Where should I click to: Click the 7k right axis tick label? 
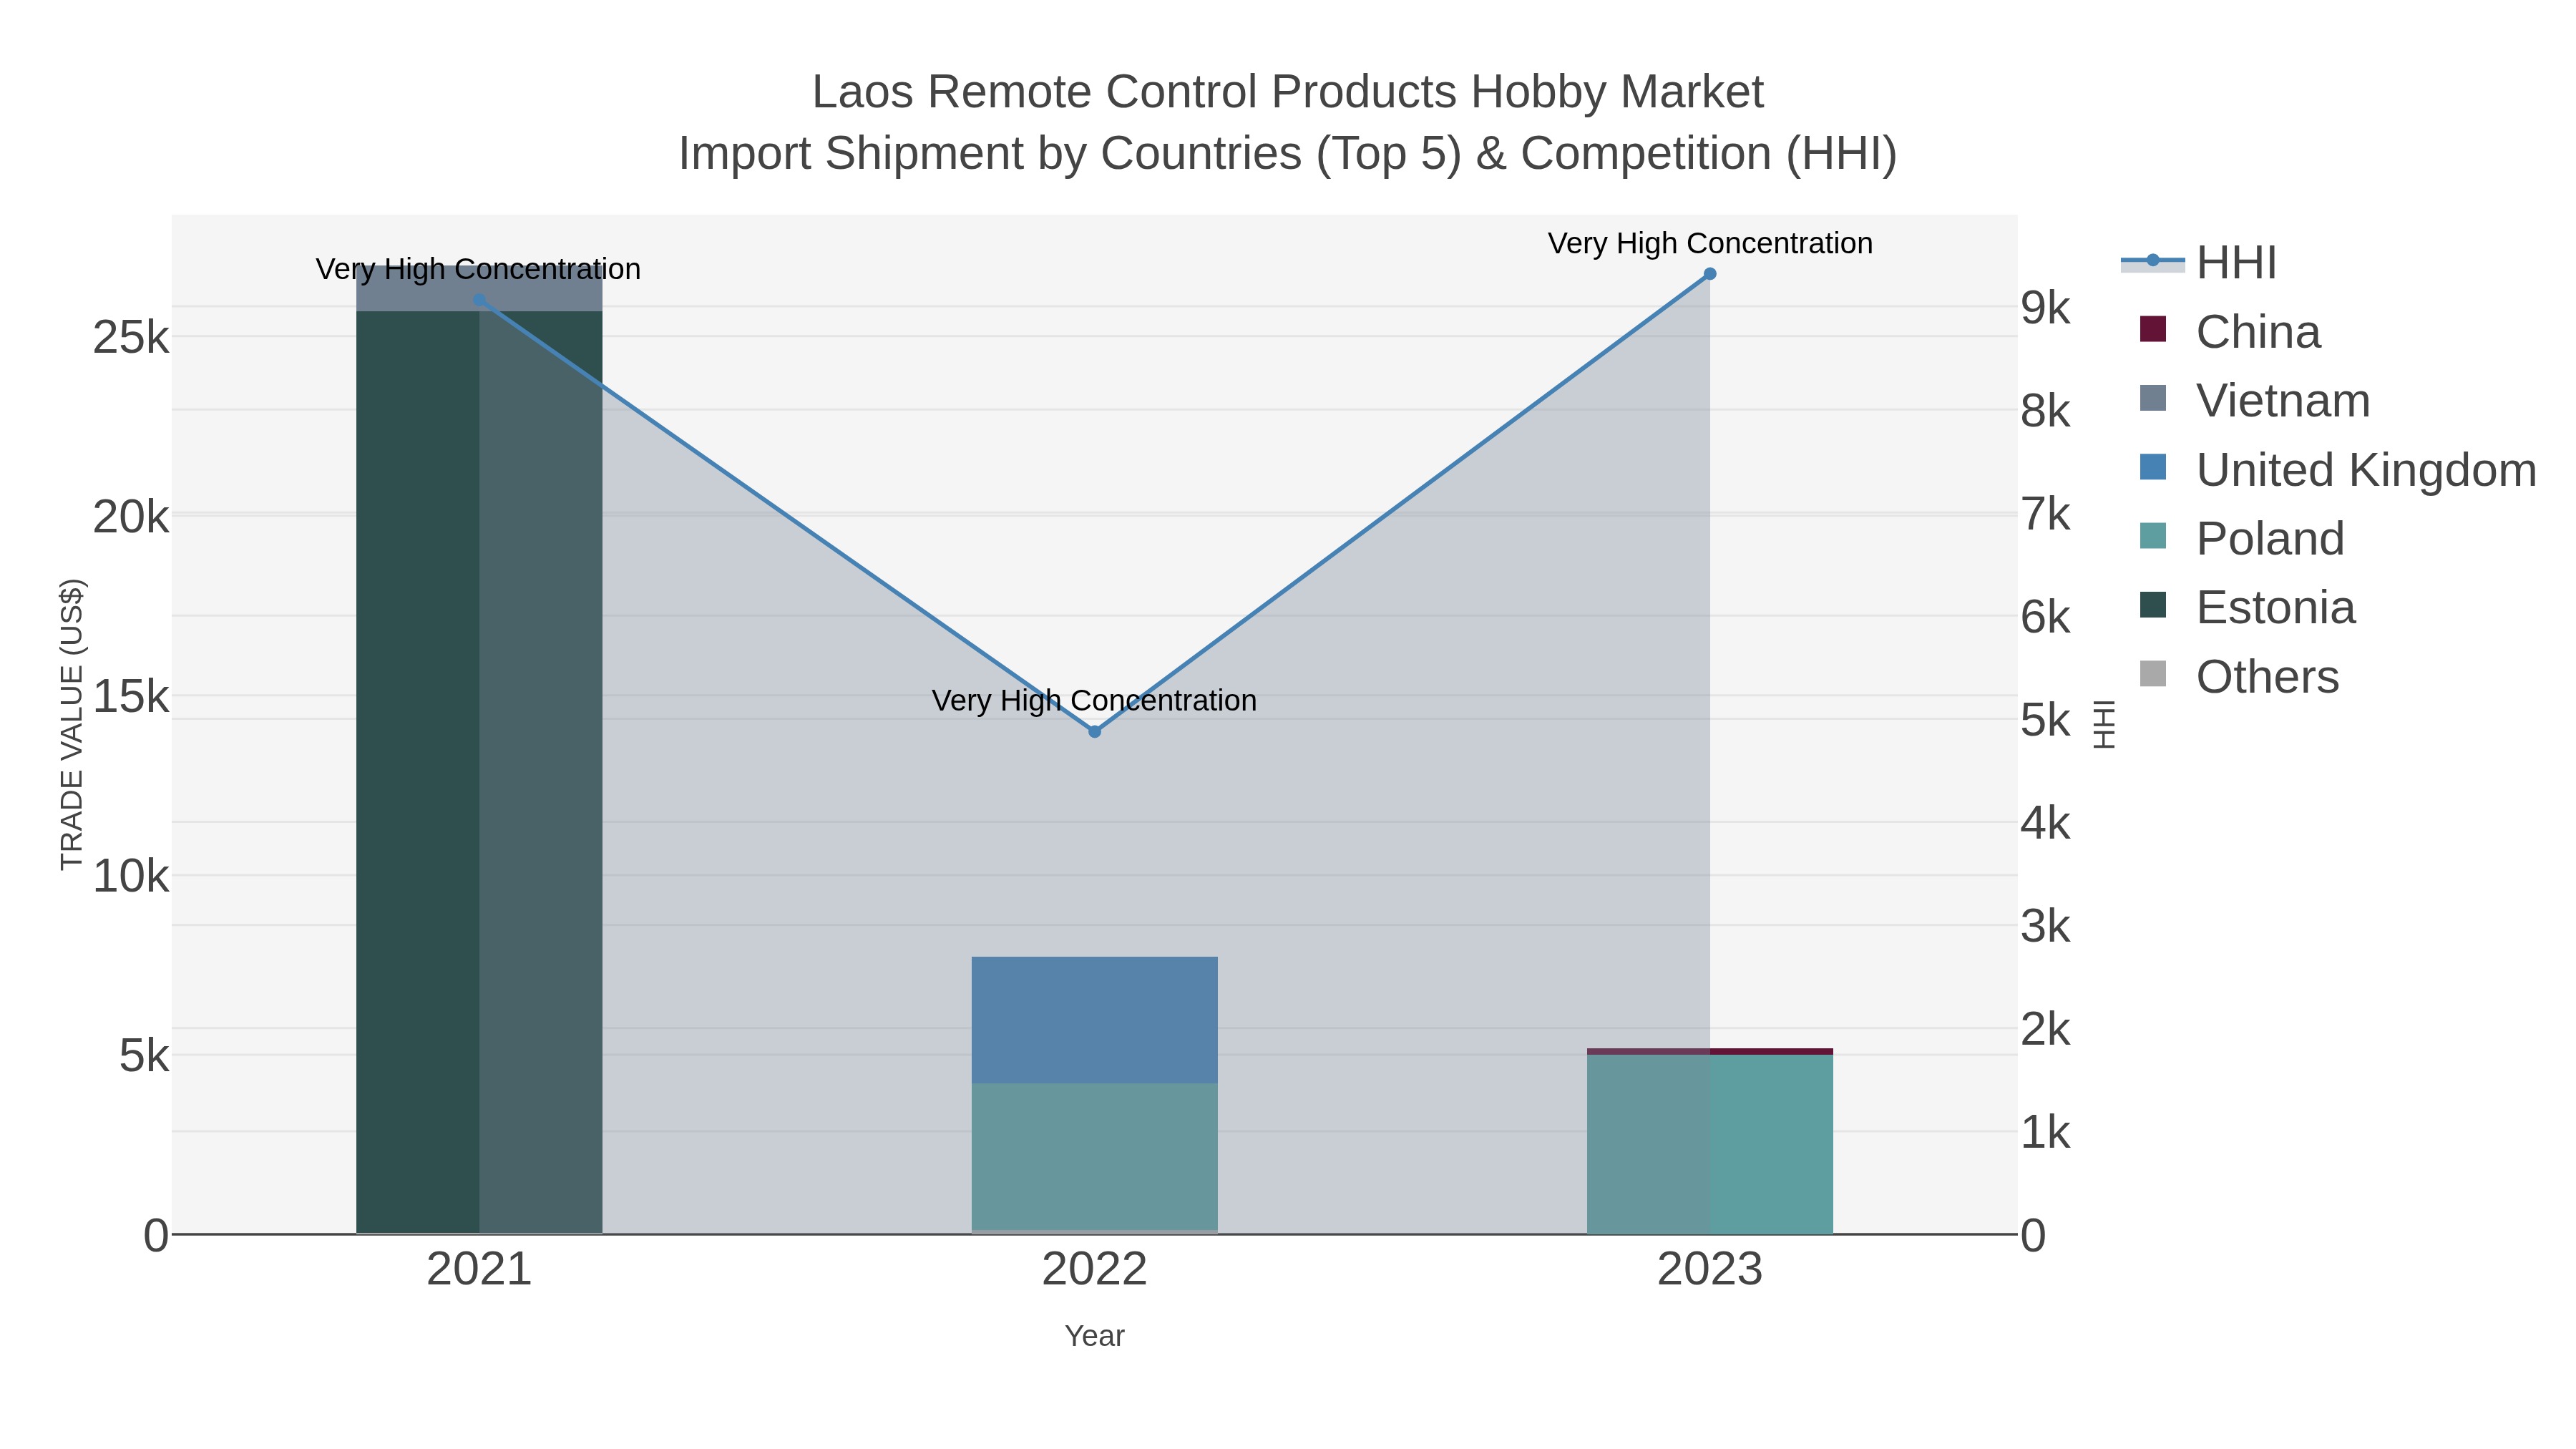point(2045,514)
